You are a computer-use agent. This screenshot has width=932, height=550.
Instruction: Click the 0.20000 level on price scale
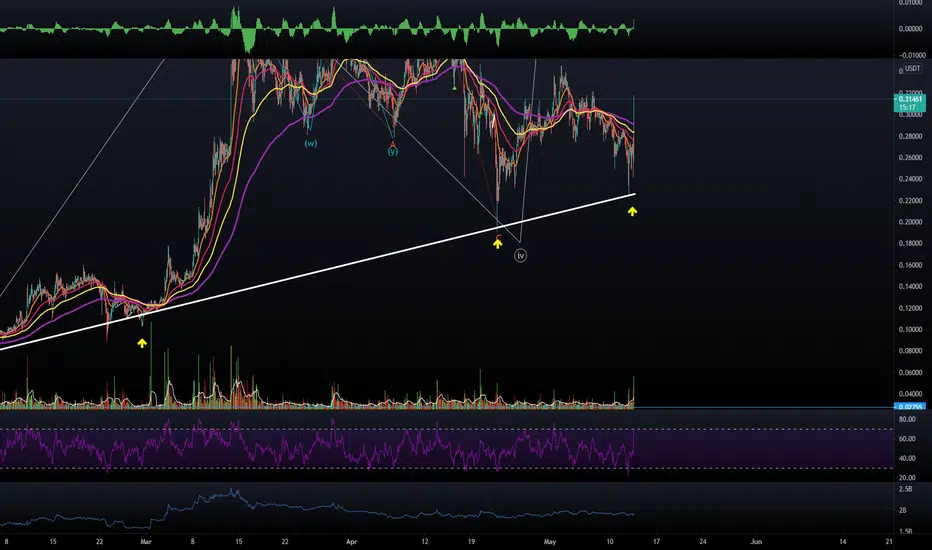click(x=911, y=222)
